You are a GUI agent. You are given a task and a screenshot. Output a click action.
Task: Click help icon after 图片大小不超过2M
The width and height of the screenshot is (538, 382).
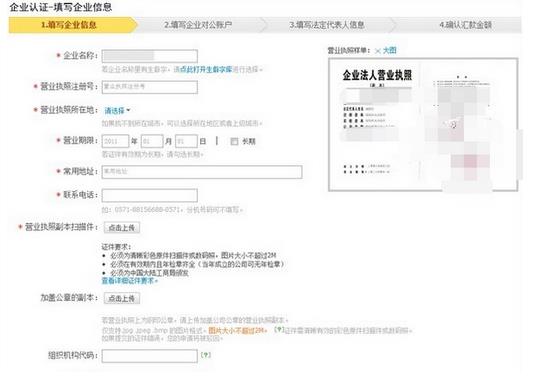[x=279, y=329]
